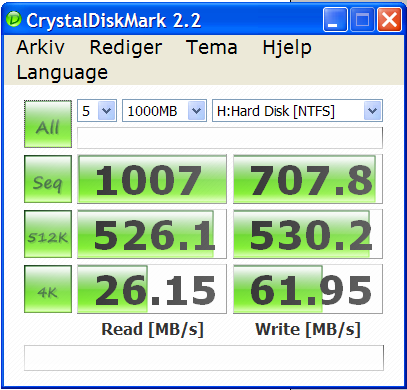
Task: Open the Hjelp menu
Action: point(287,48)
